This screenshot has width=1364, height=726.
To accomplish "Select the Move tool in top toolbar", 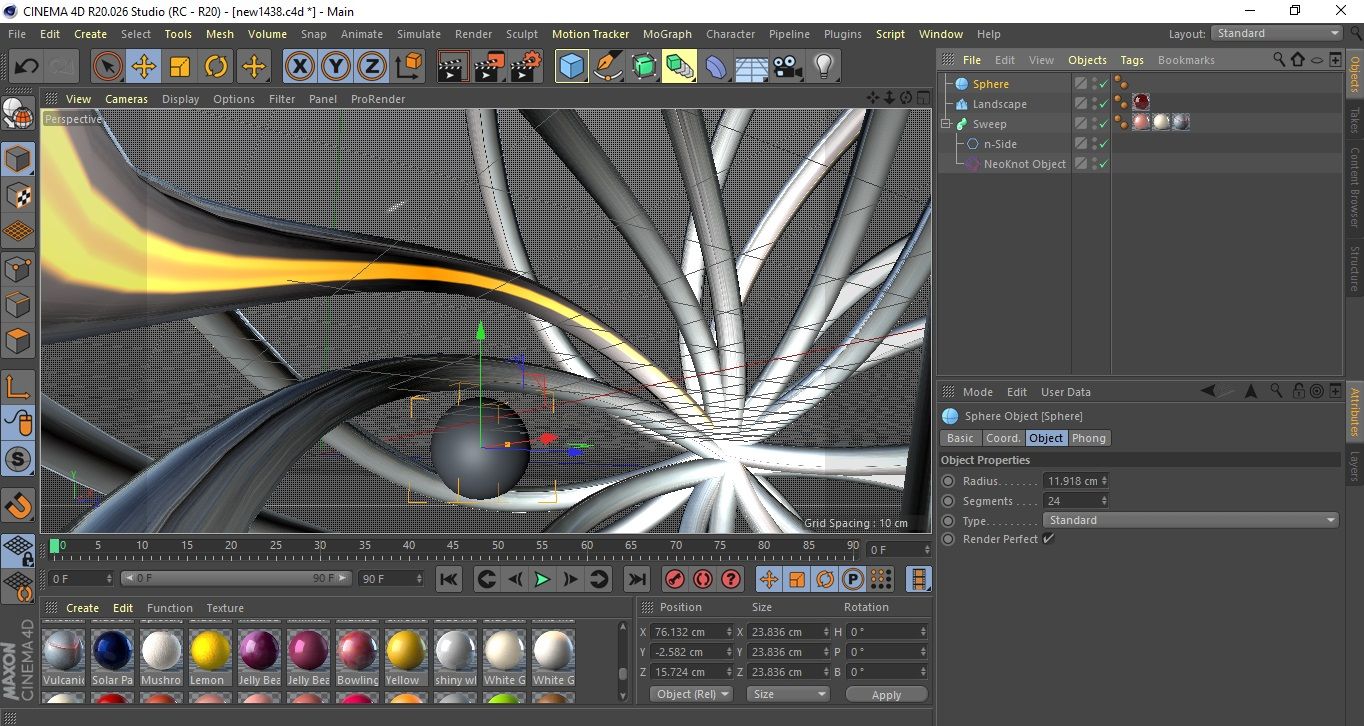I will tap(143, 67).
